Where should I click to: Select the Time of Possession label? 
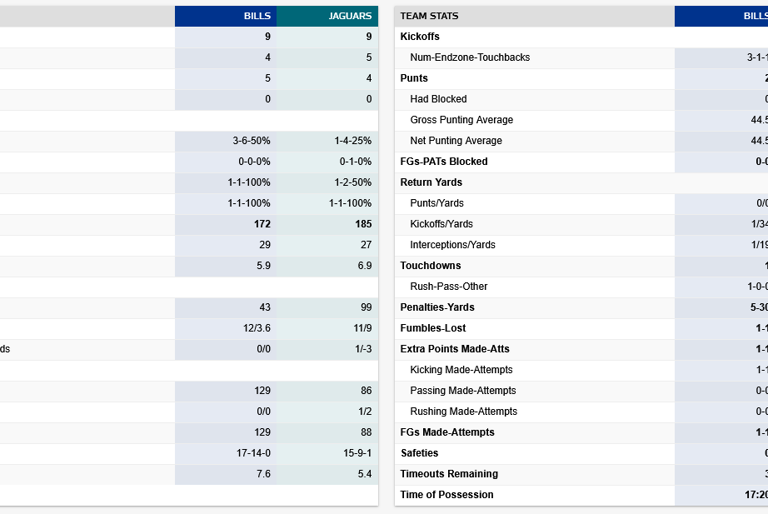446,495
